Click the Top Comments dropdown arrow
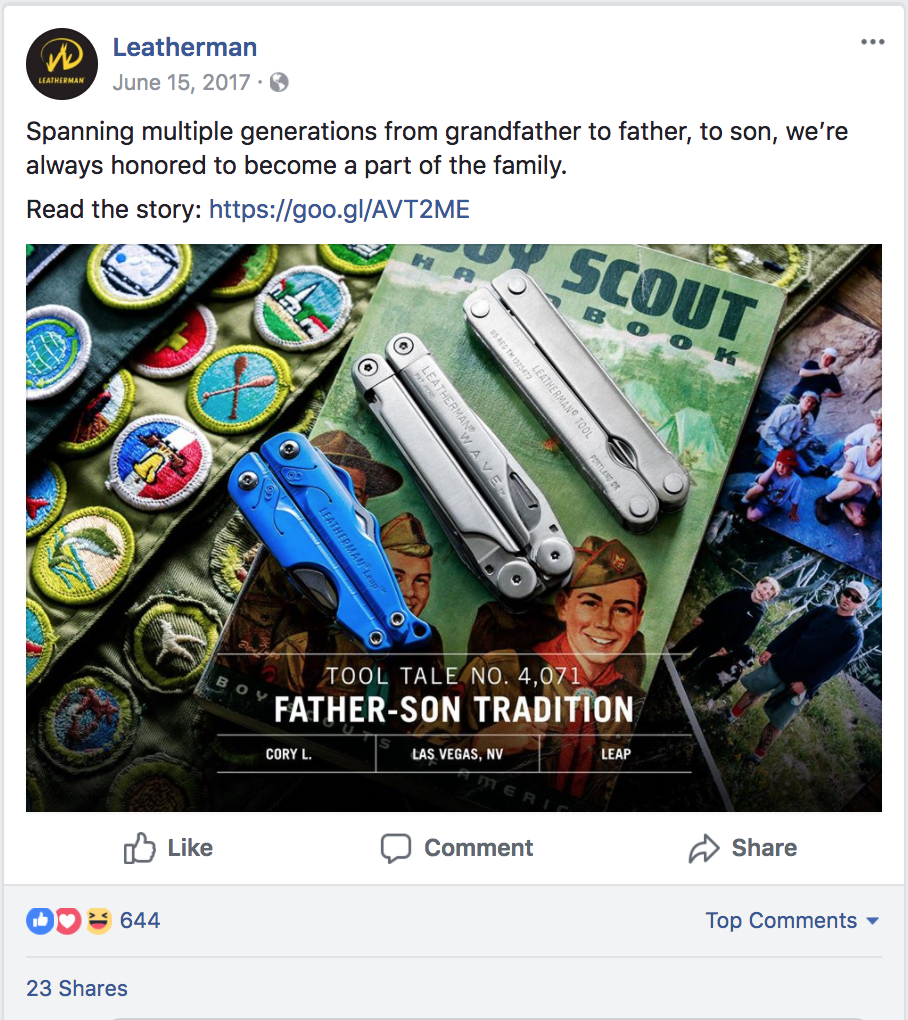 [x=873, y=921]
